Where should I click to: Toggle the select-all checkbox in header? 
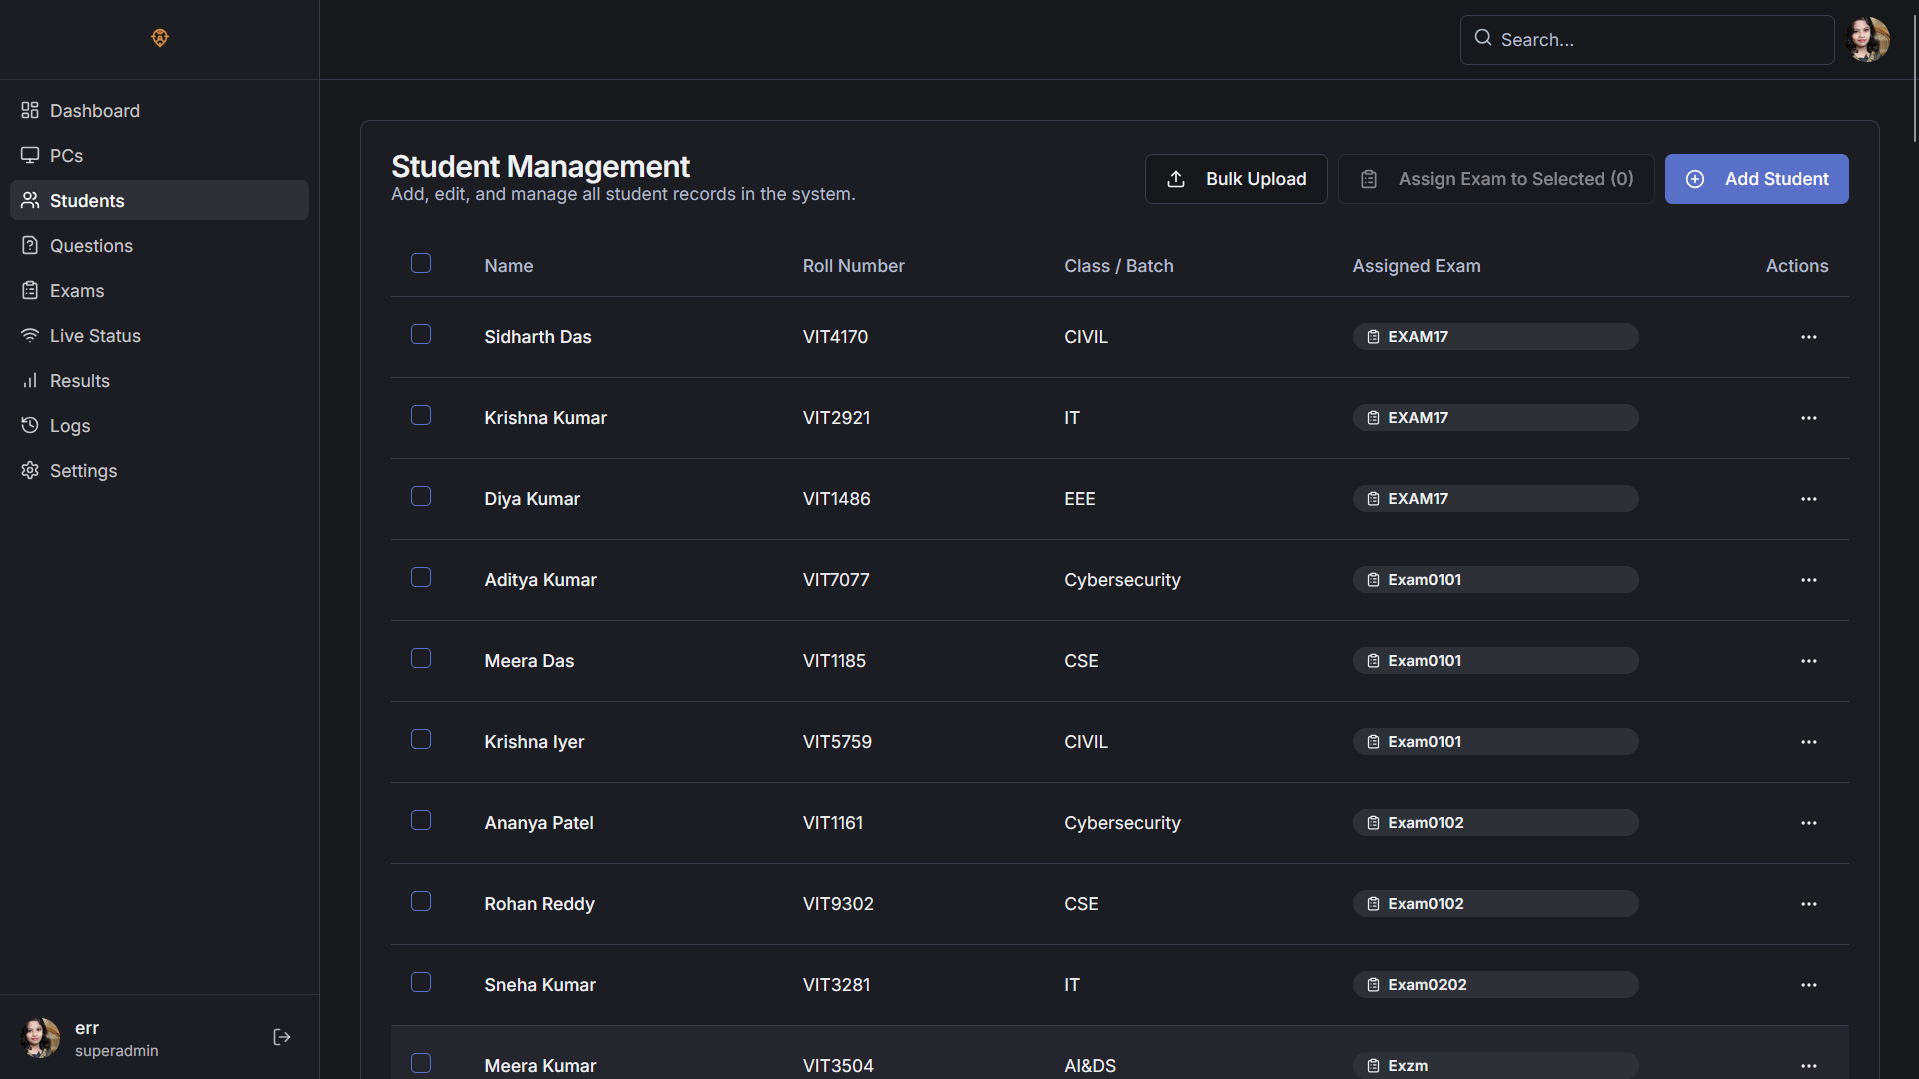click(421, 263)
